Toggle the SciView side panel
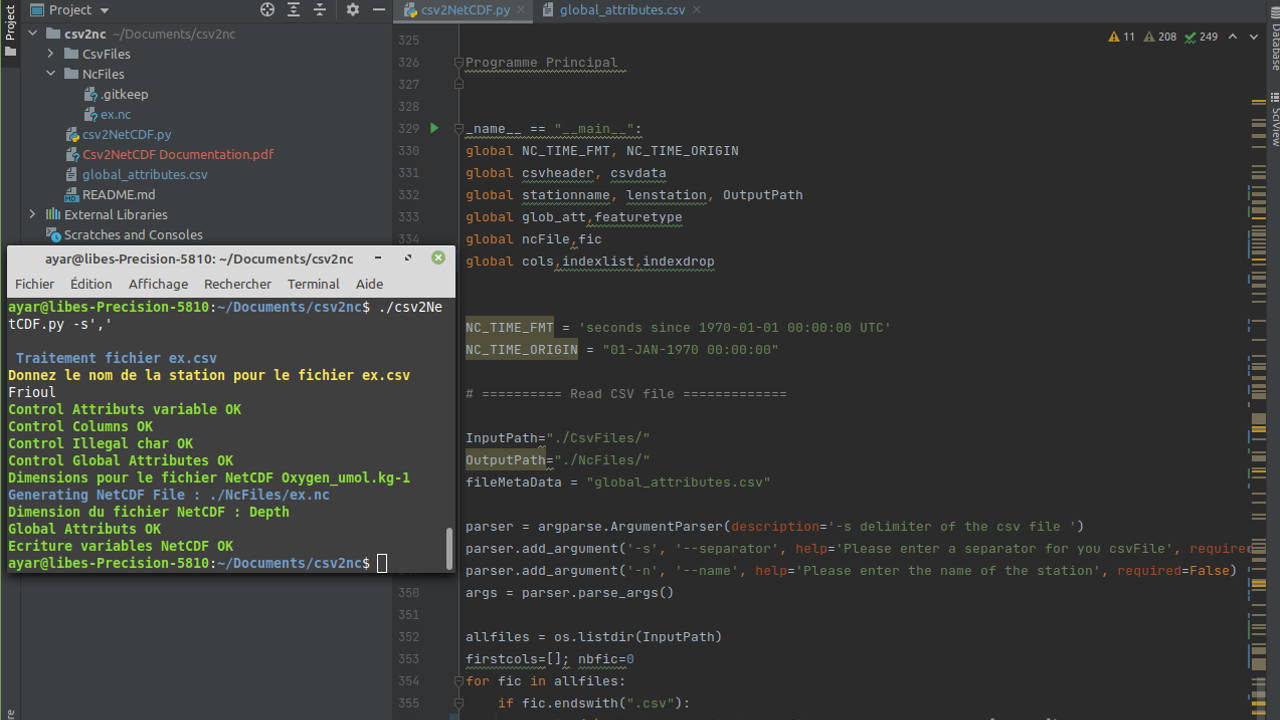 [1275, 120]
